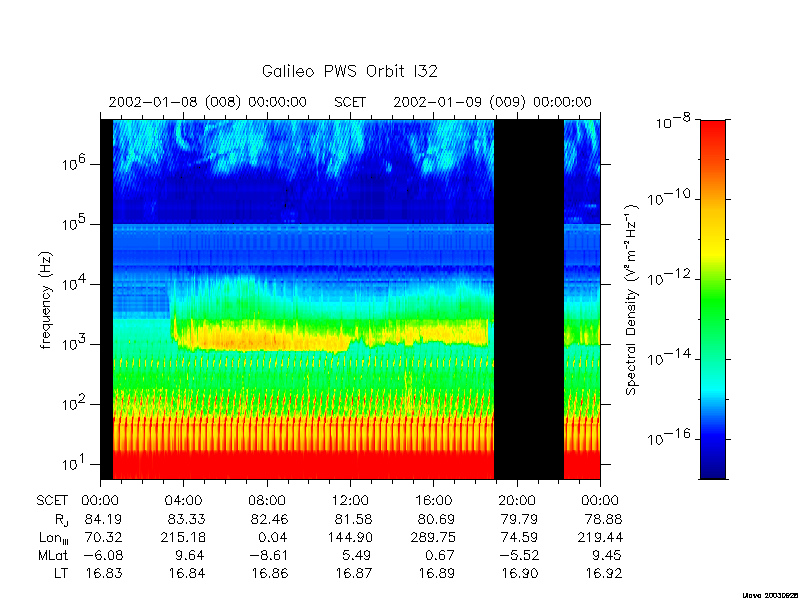Click the 10^-10 color bar label
800x600 pixels.
[667, 197]
